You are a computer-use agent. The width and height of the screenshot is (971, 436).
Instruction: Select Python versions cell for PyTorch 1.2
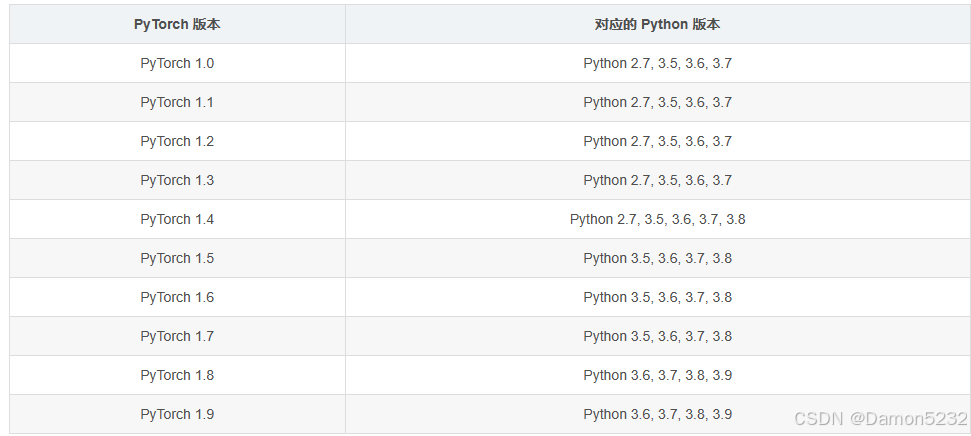coord(657,141)
